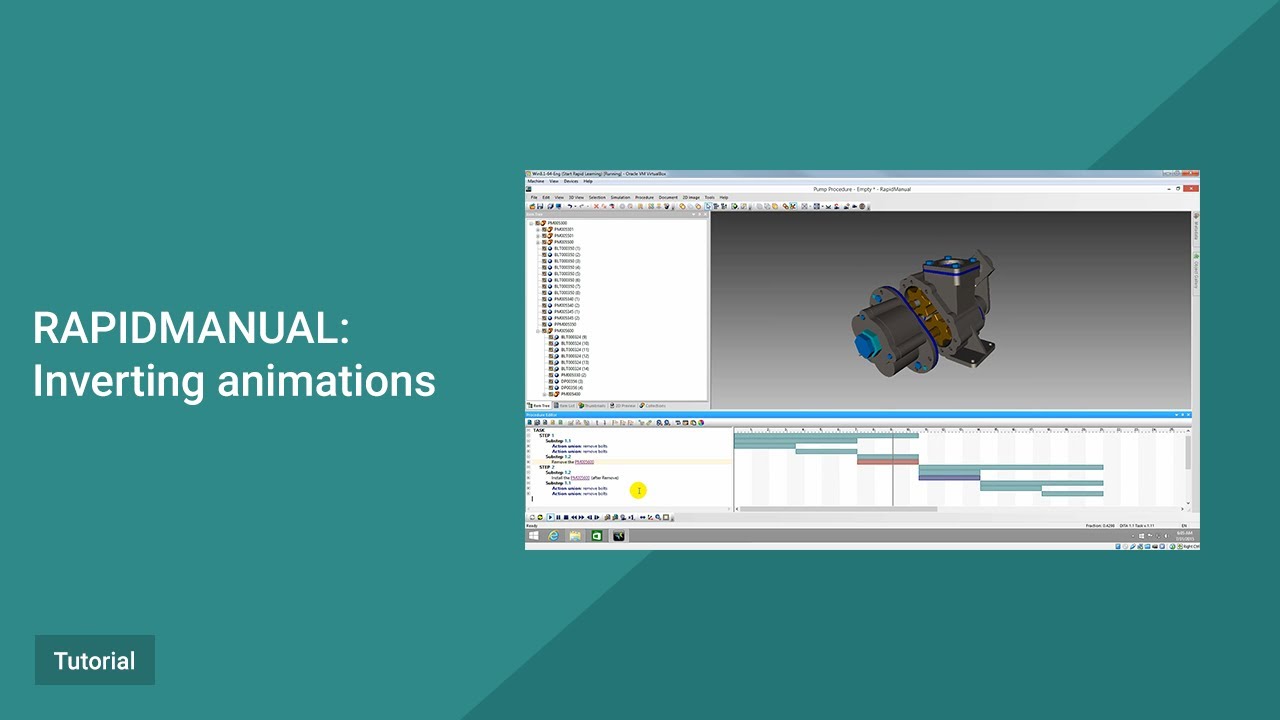Expand the PM005500 tree node

pos(538,242)
